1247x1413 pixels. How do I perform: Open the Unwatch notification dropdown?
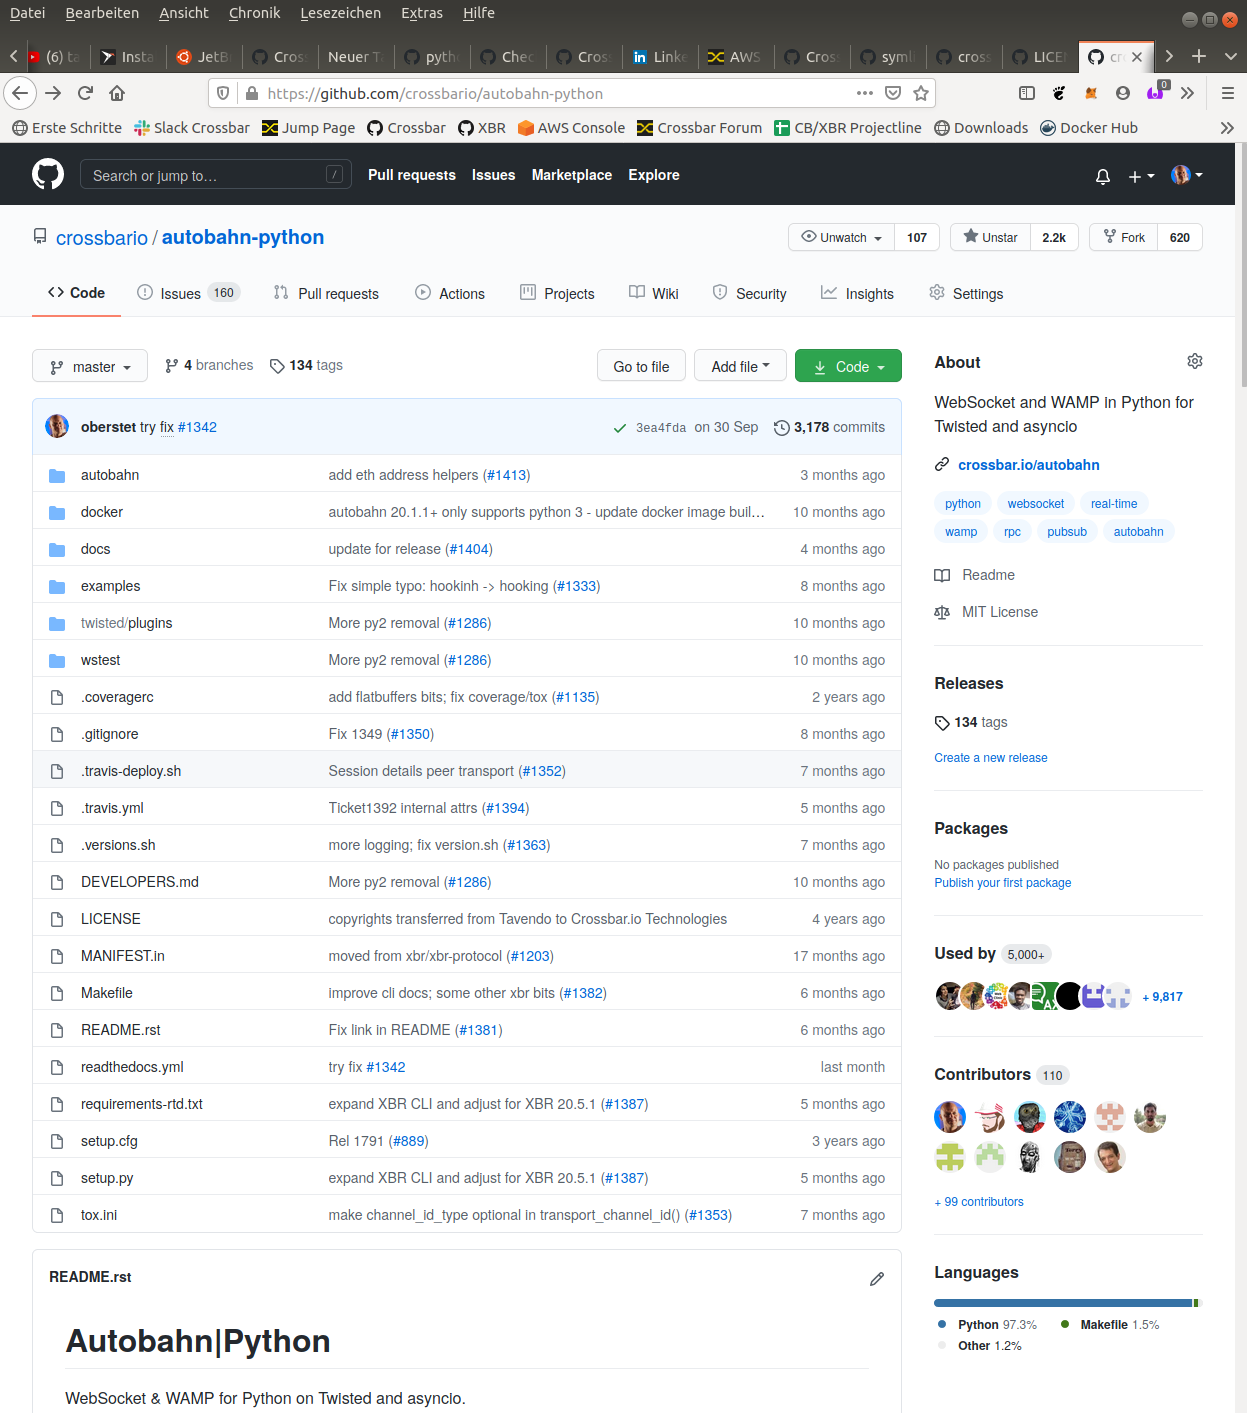tap(840, 237)
